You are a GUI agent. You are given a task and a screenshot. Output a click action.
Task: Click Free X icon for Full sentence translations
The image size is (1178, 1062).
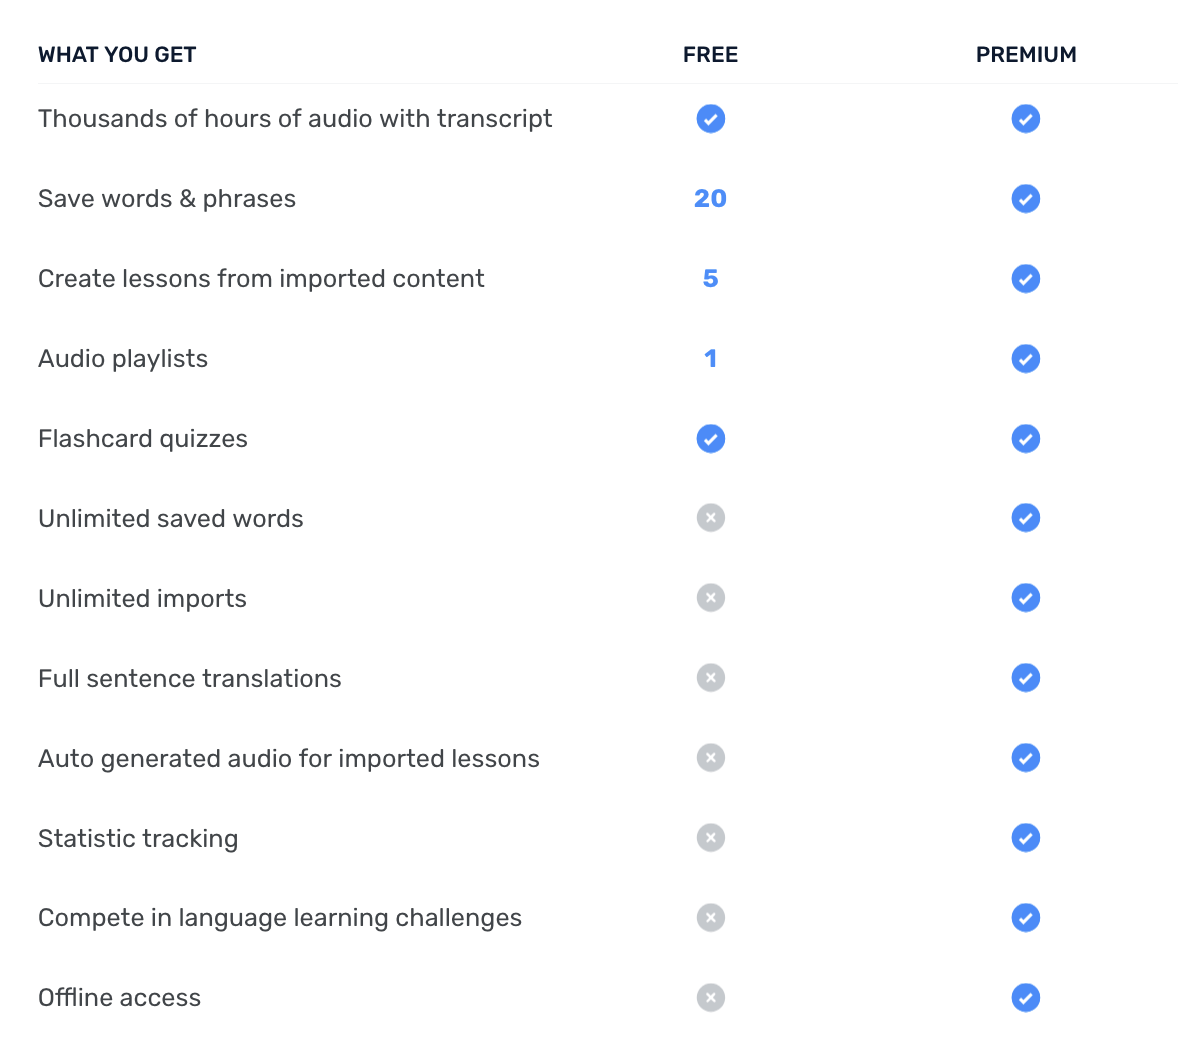[710, 678]
